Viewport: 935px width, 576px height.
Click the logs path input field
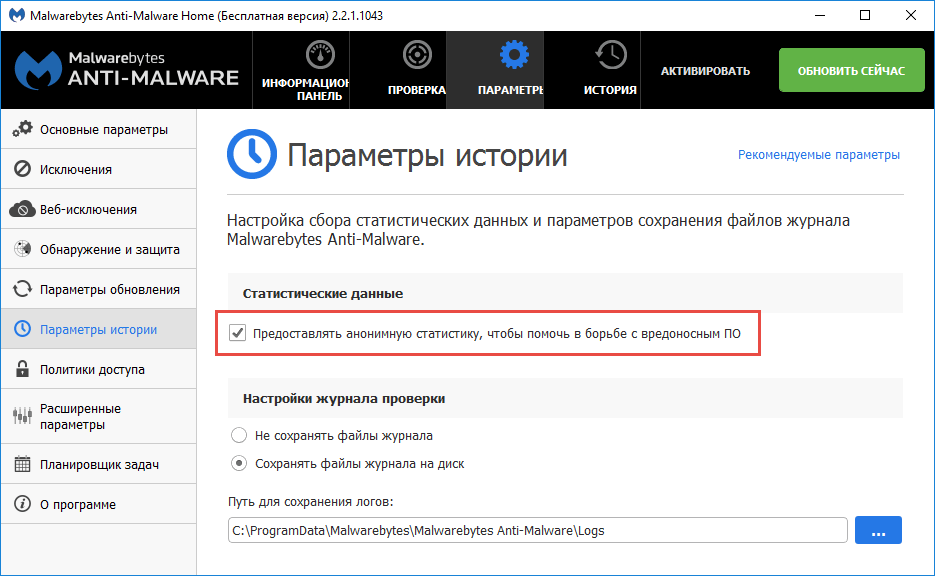[540, 530]
